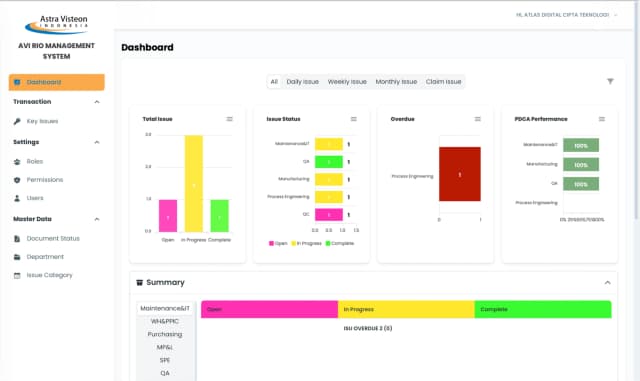Open Issue Status chart menu icon
Screen dimensions: 640x381
click(353, 119)
